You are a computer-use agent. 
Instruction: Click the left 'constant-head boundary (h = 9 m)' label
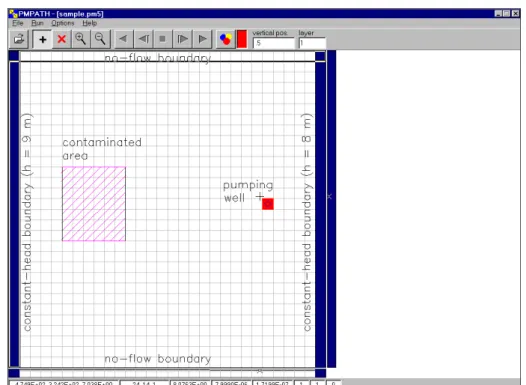27,222
